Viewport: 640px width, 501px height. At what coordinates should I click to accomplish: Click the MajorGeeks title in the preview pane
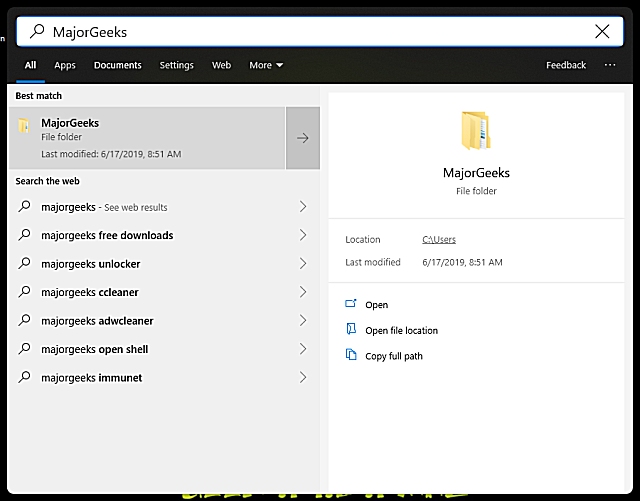[x=476, y=173]
